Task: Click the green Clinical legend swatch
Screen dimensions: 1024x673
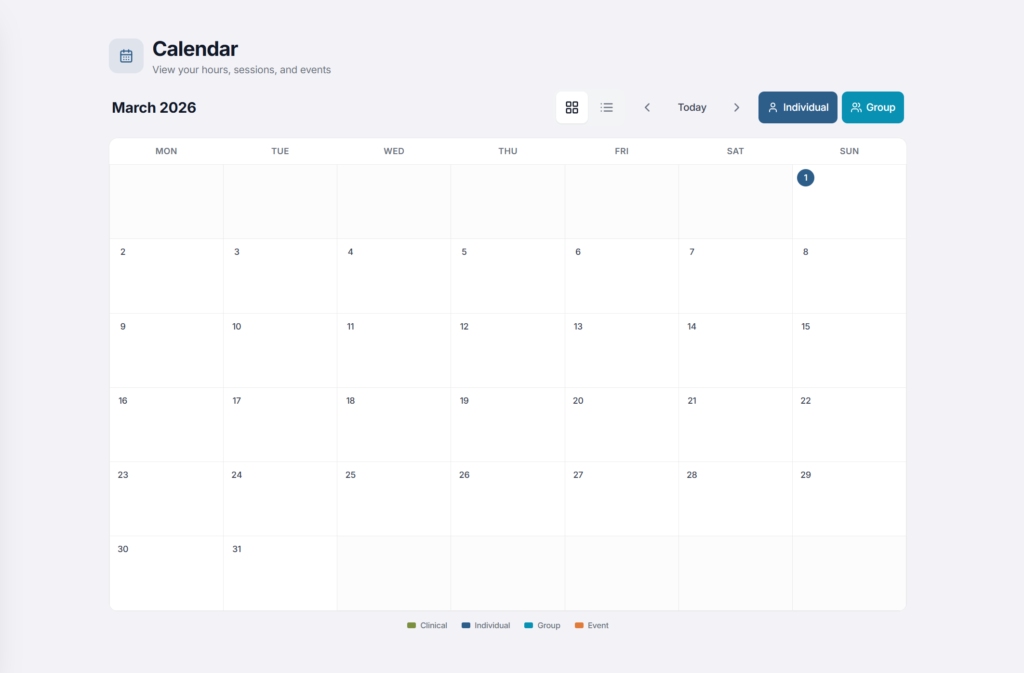Action: [413, 625]
